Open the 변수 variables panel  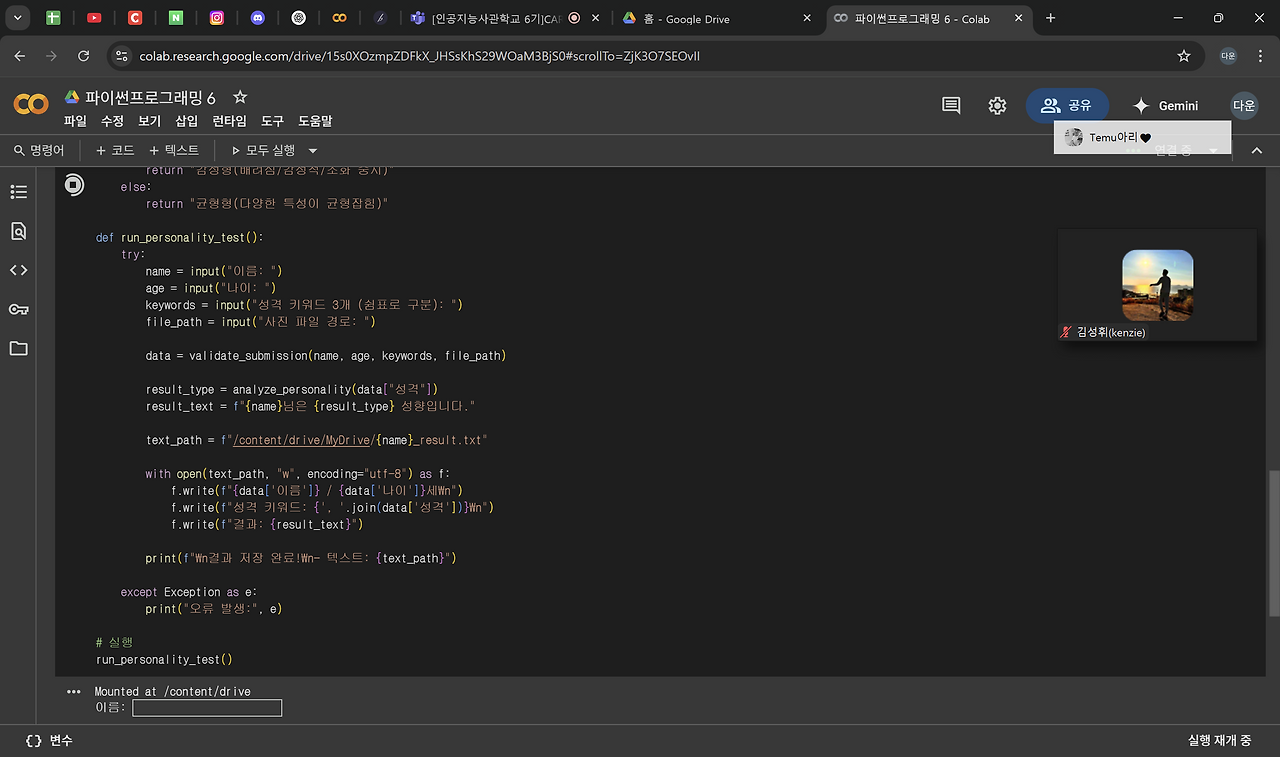pyautogui.click(x=49, y=740)
